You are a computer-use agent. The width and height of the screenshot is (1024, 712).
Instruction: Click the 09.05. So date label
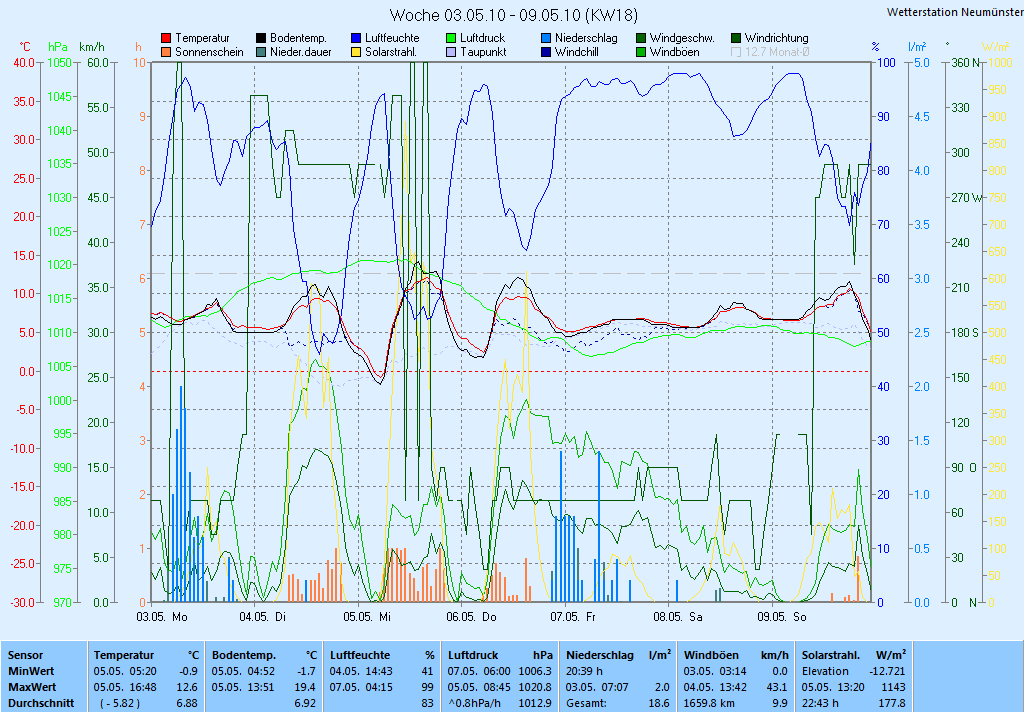coord(782,617)
